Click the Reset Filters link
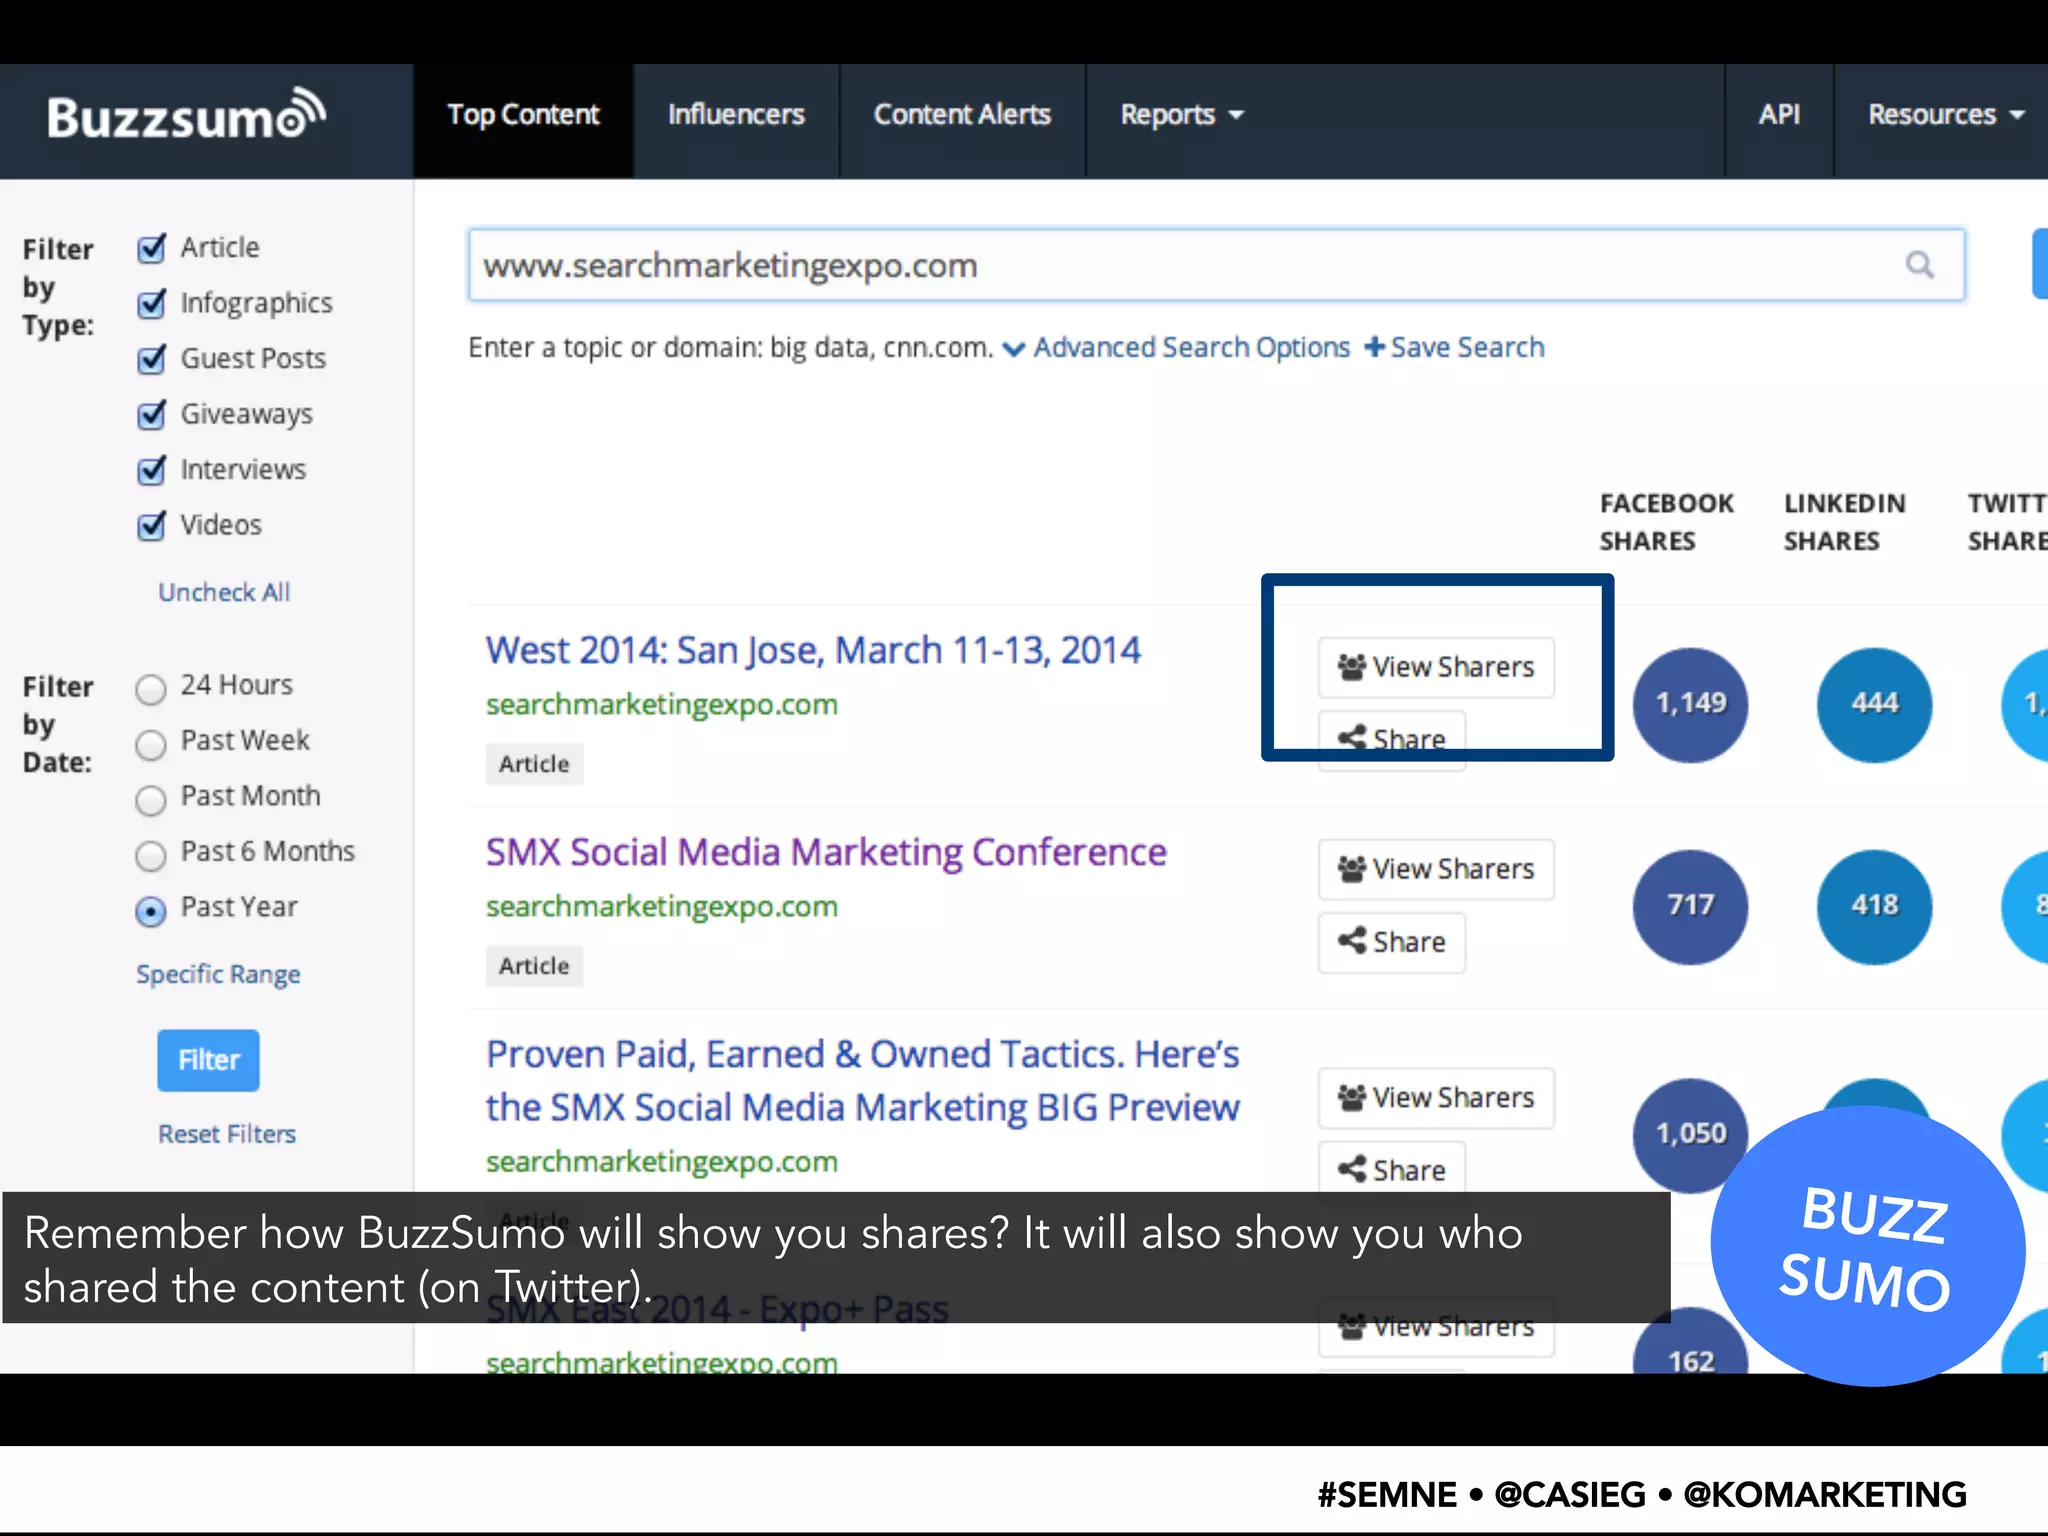The height and width of the screenshot is (1536, 2048). 227,1134
